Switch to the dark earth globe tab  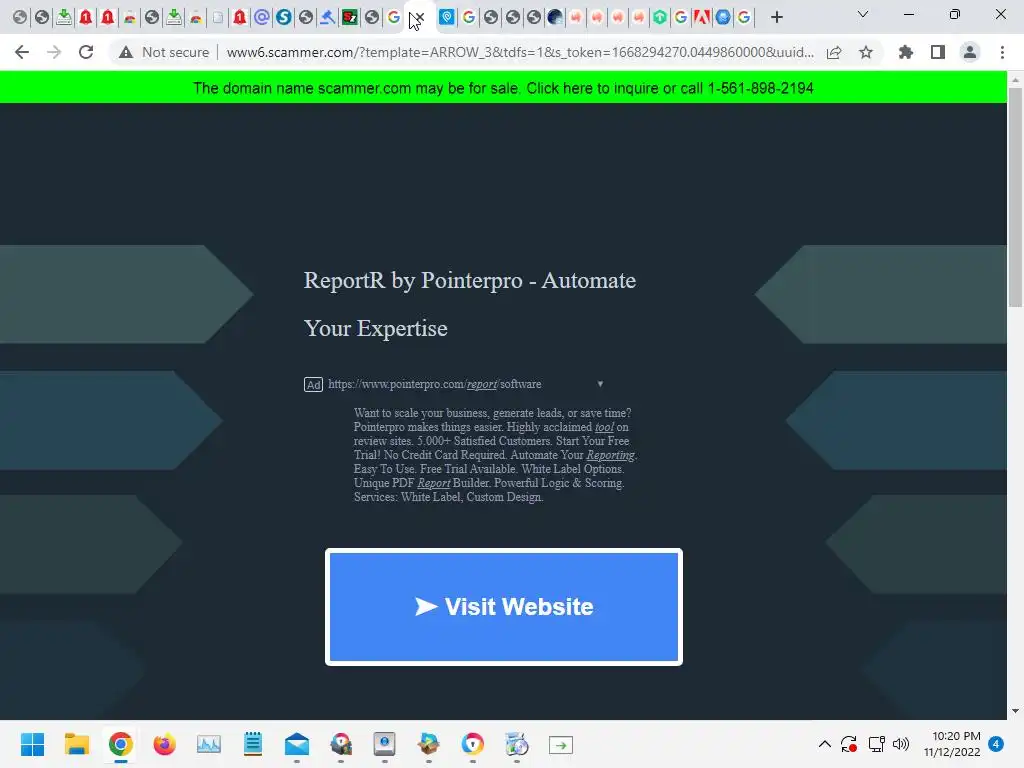click(x=554, y=17)
